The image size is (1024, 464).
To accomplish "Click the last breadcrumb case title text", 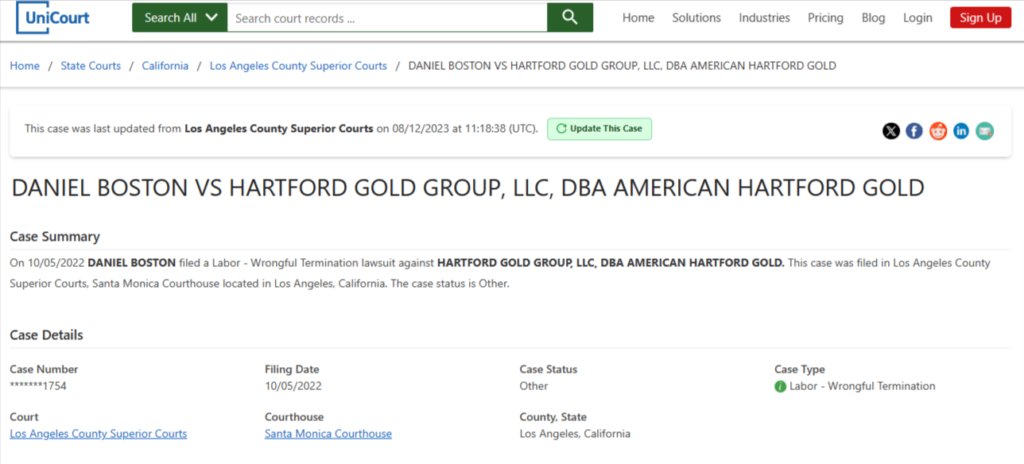I will pyautogui.click(x=622, y=65).
